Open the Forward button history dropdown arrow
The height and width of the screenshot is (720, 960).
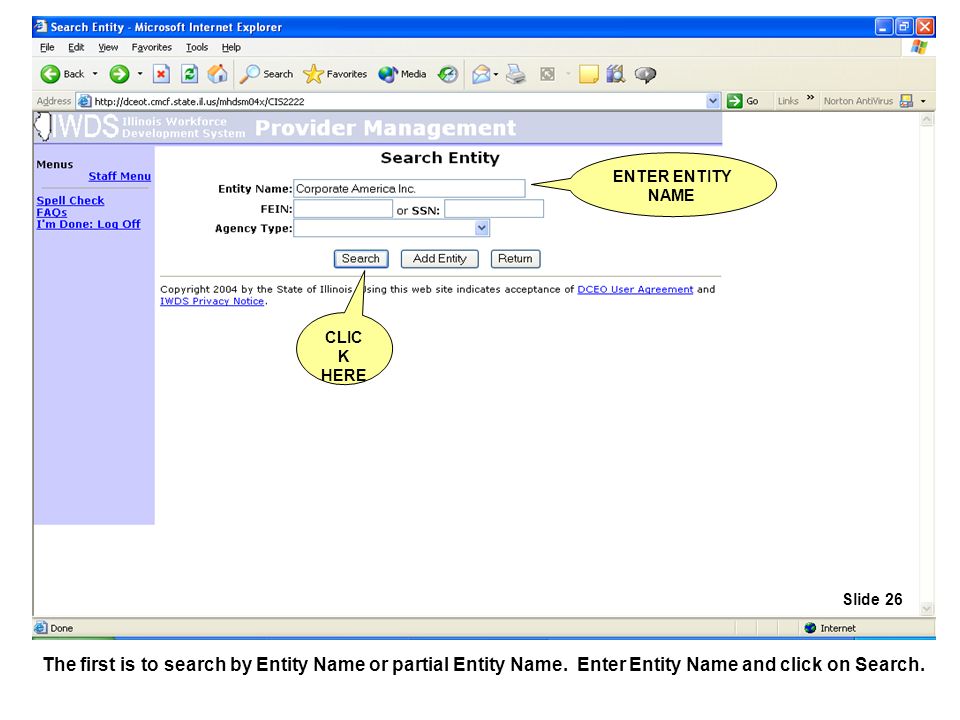(140, 74)
